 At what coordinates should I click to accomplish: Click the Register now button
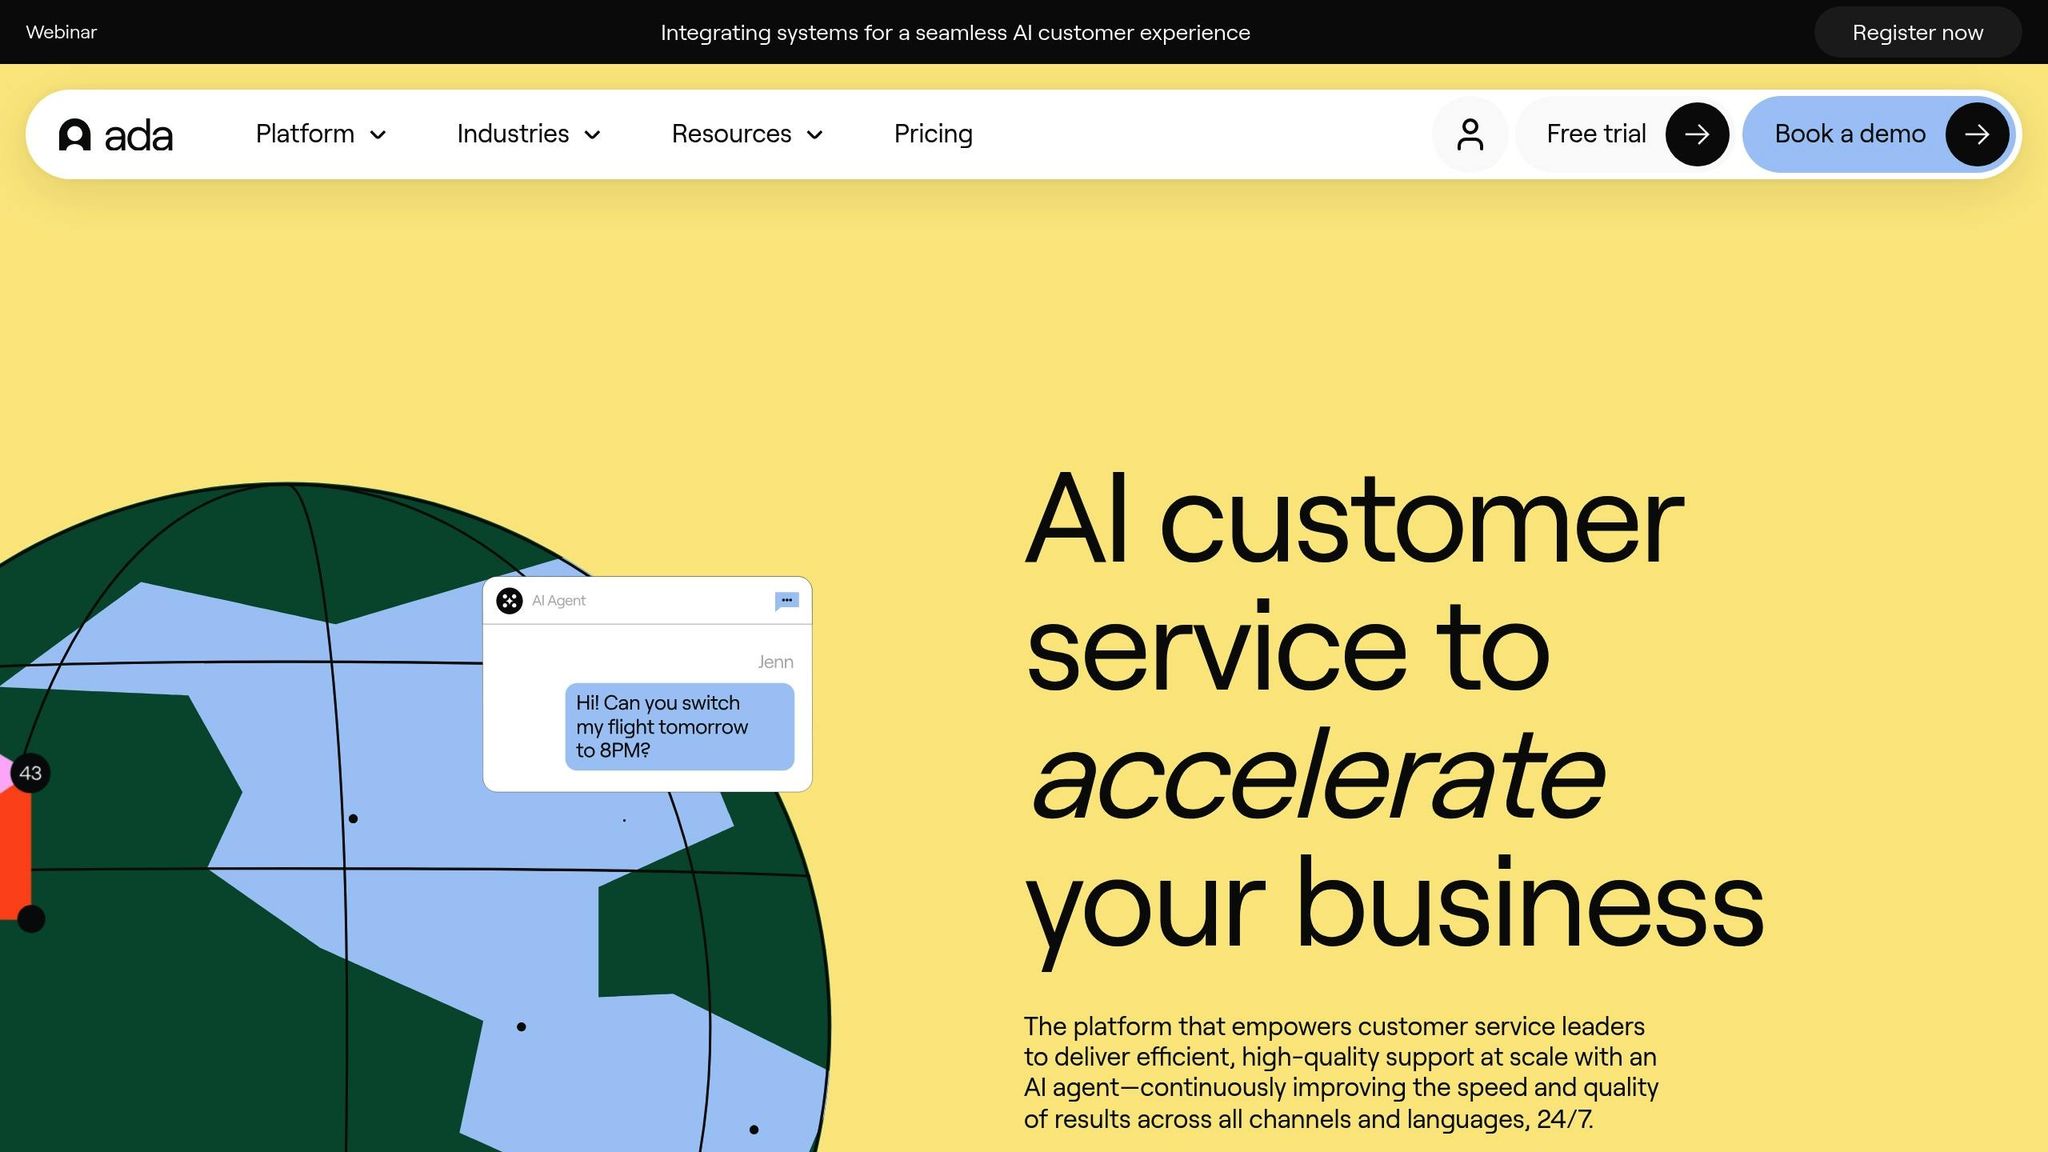(x=1917, y=32)
